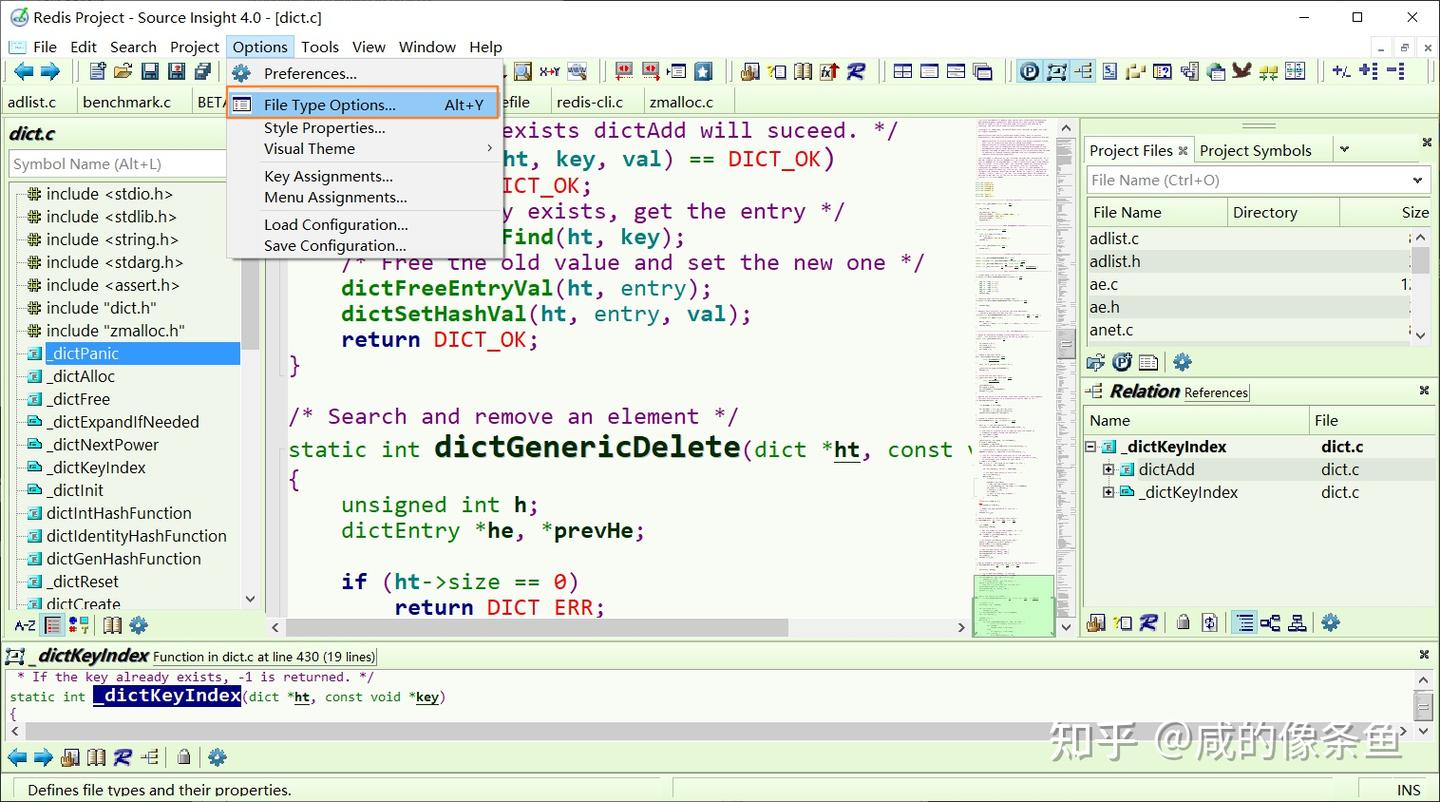Choose File Type Options from the Options menu

tap(329, 105)
